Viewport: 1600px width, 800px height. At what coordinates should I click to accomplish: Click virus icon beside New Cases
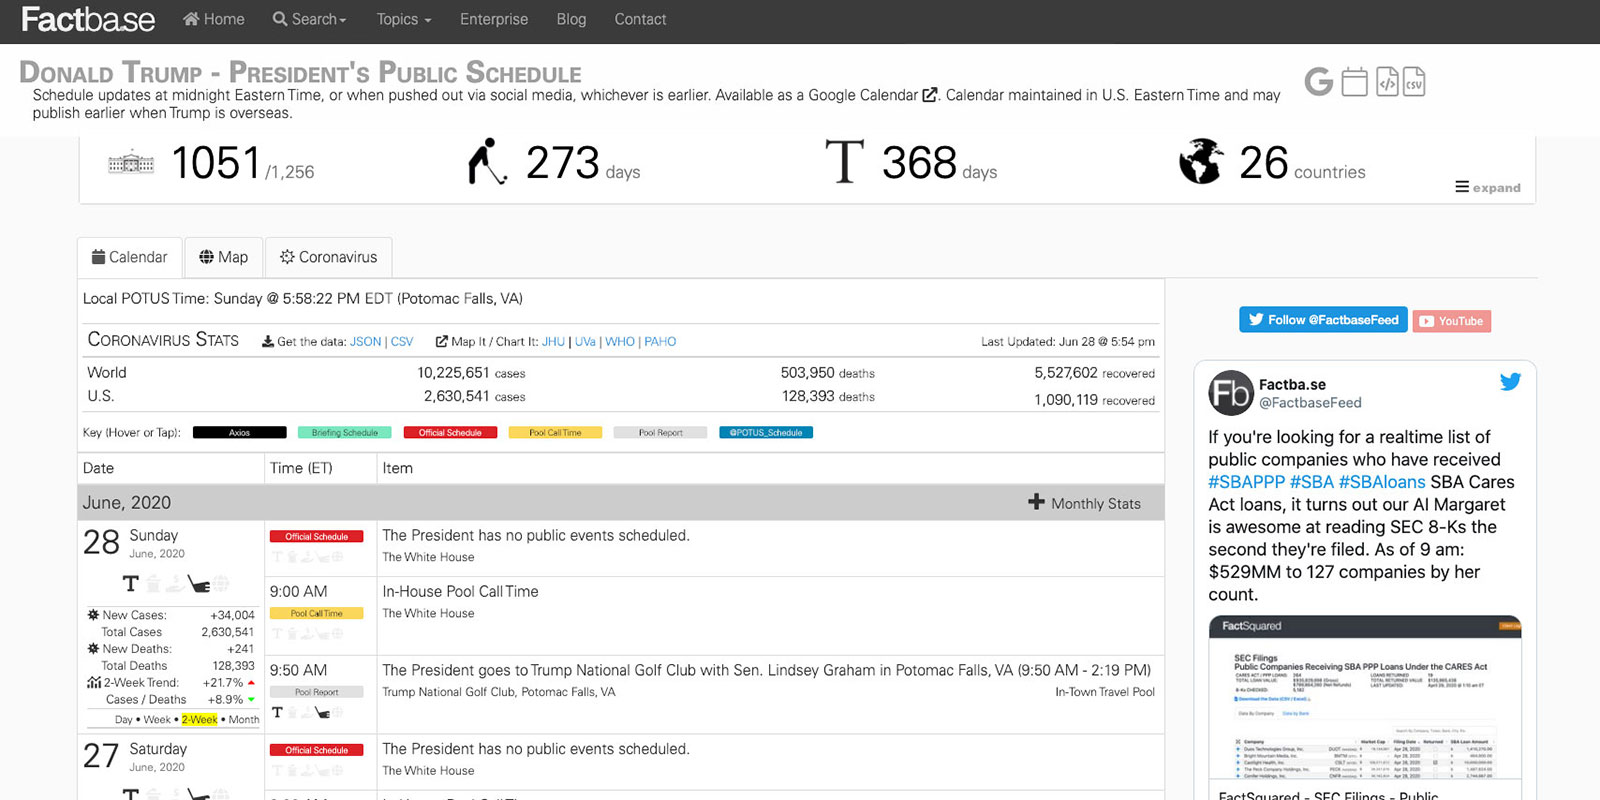93,615
